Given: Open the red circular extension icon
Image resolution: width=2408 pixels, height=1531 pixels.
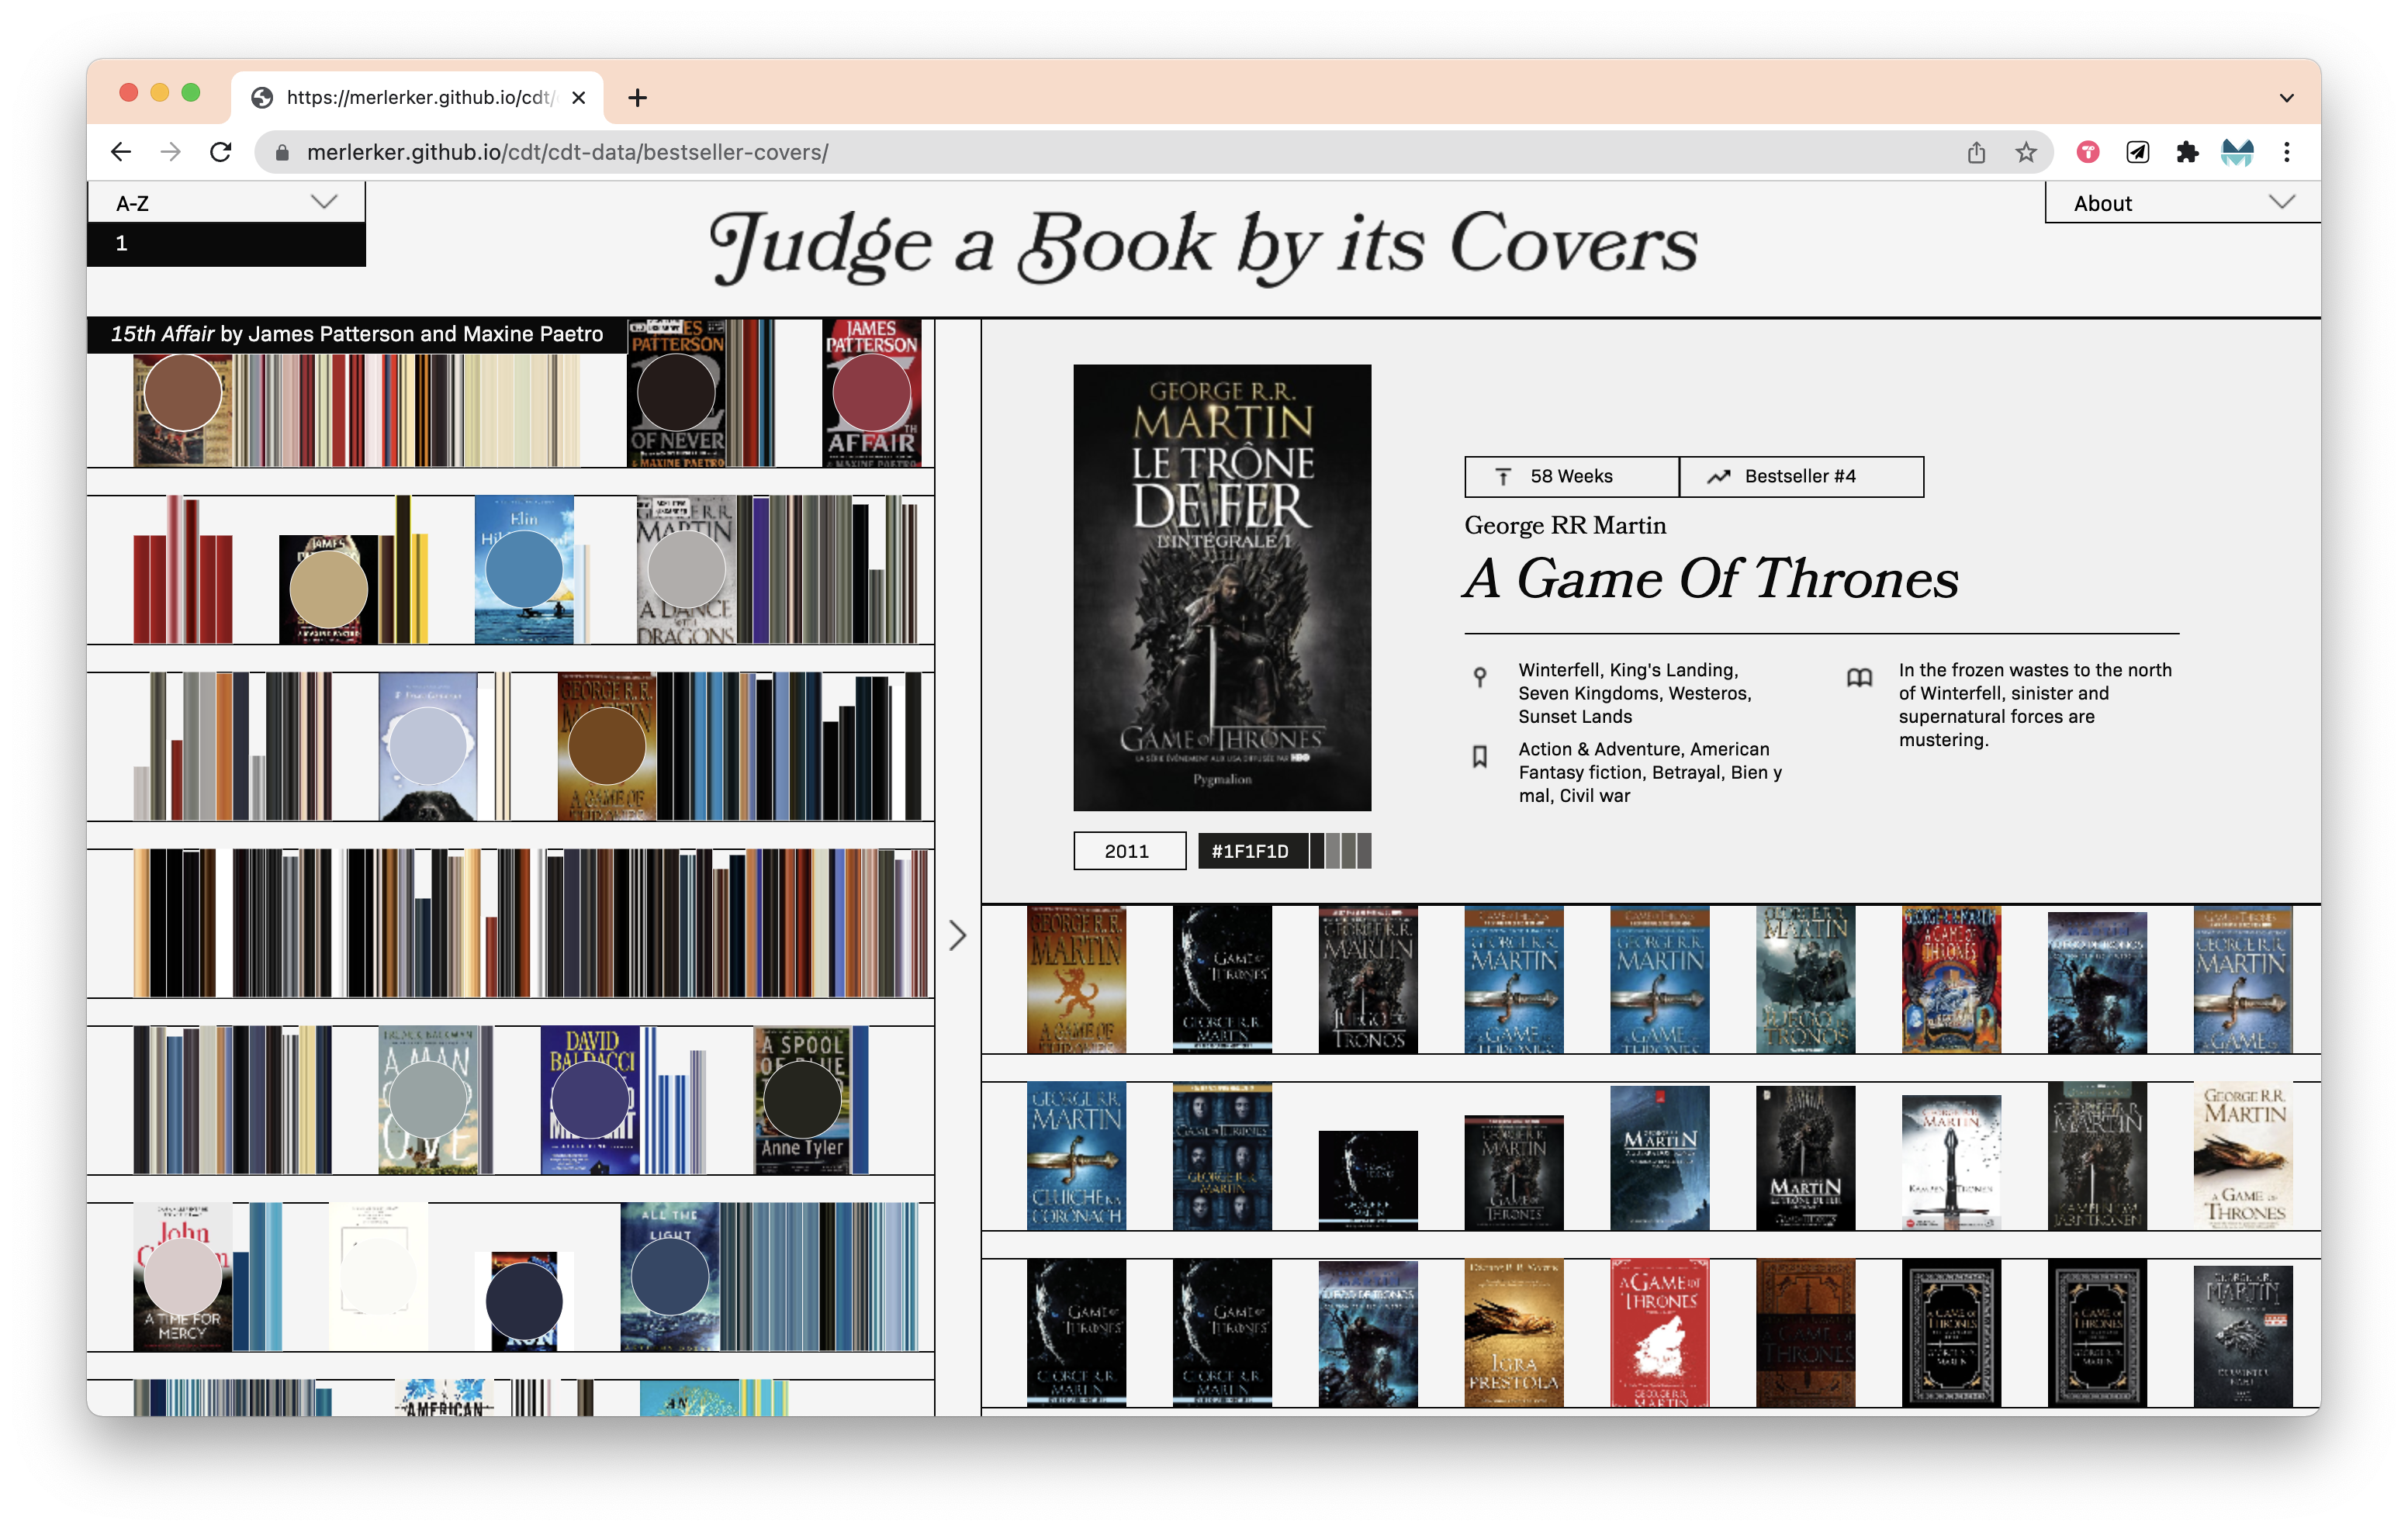Looking at the screenshot, I should [x=2087, y=152].
